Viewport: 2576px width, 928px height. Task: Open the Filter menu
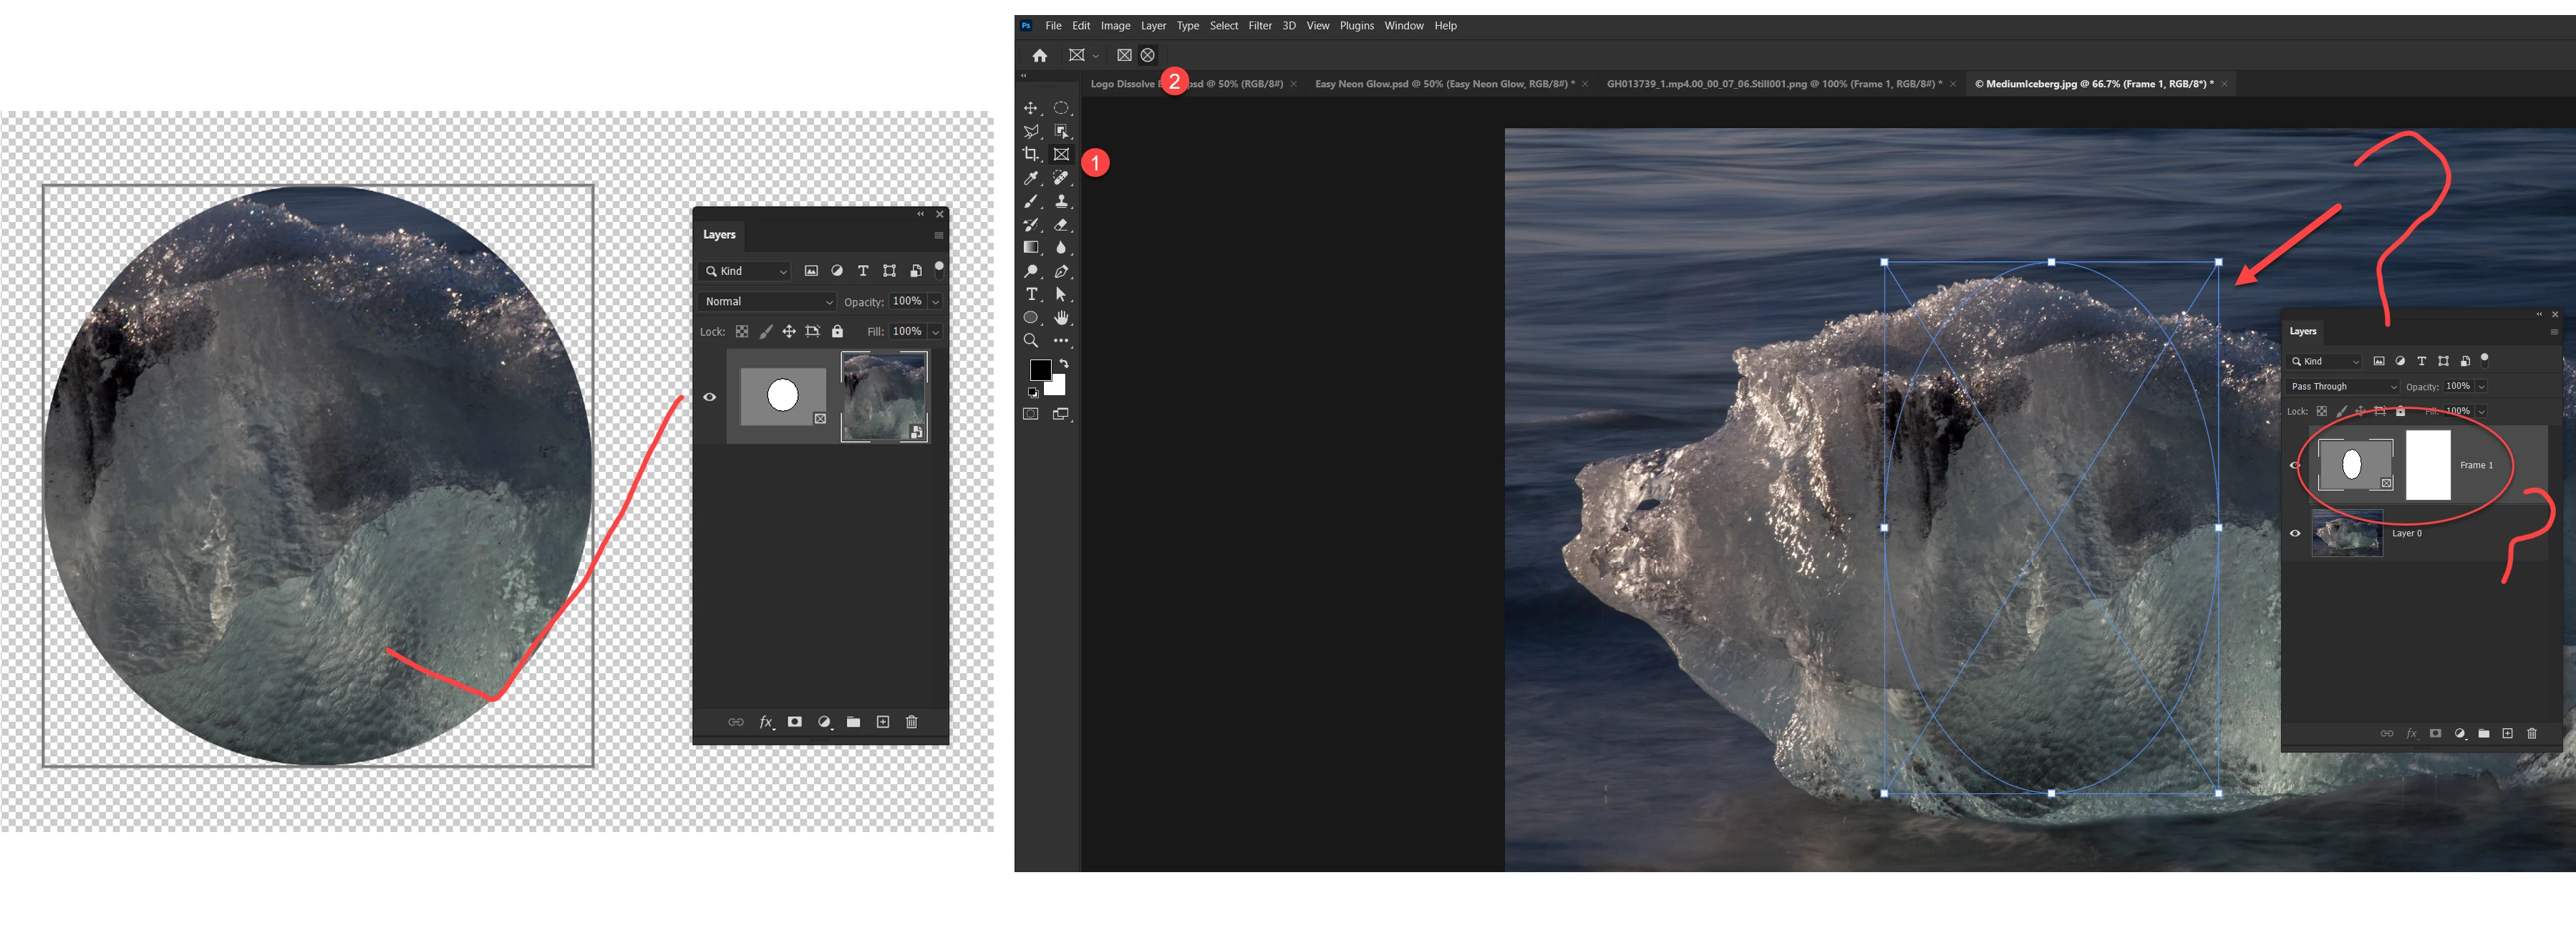click(1259, 26)
